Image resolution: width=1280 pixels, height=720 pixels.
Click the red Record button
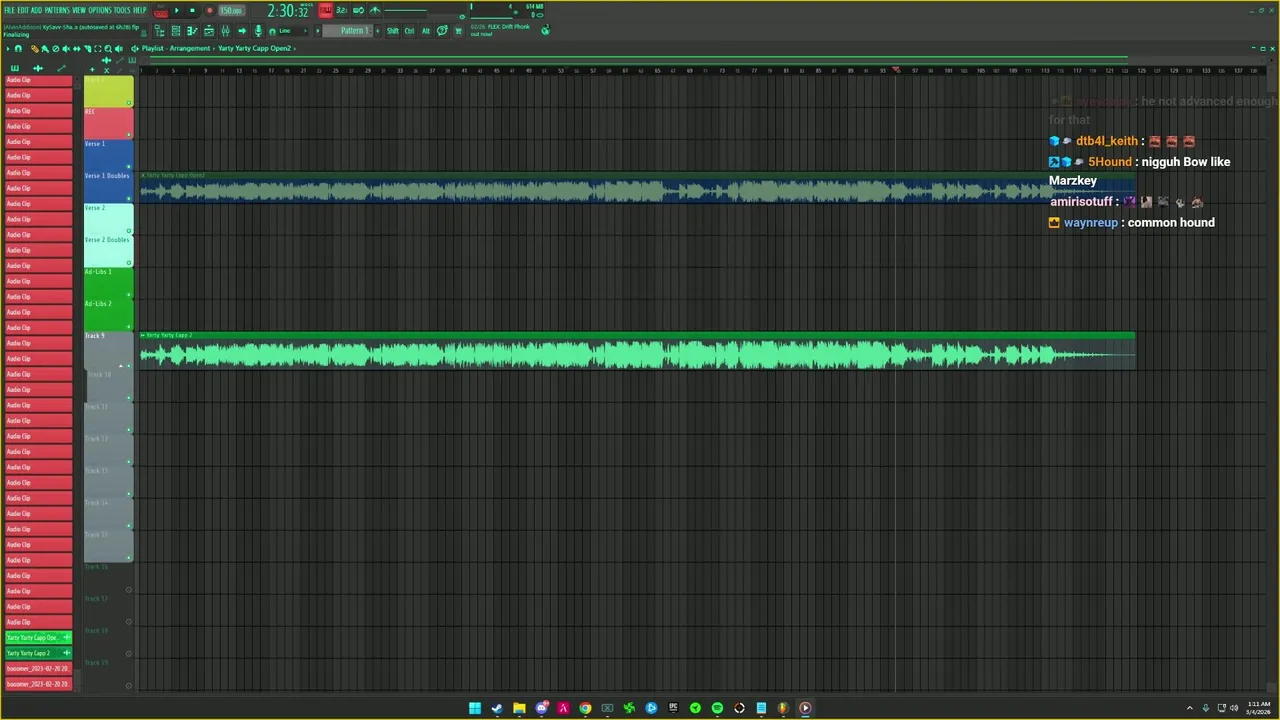(x=210, y=10)
